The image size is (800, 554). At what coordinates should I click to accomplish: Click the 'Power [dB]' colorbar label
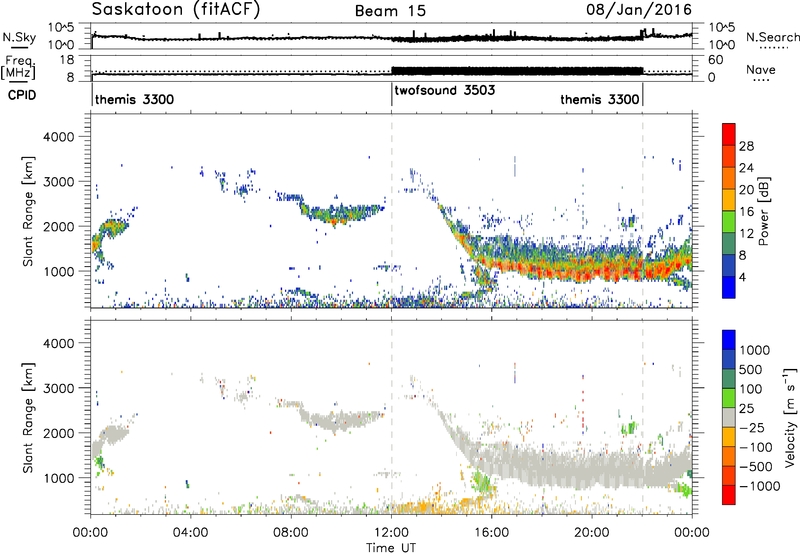[x=764, y=211]
